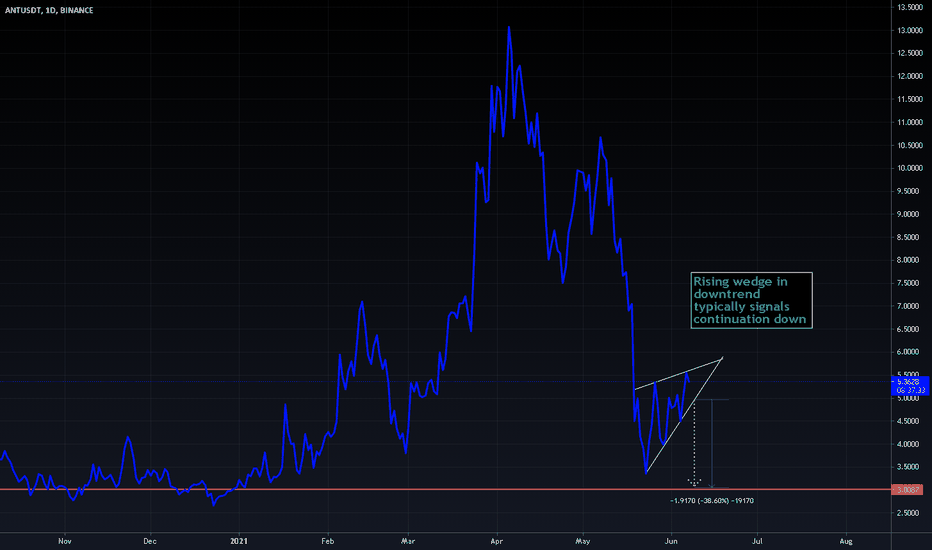The image size is (932, 550).
Task: Select the red horizontal support line
Action: pyautogui.click(x=446, y=489)
